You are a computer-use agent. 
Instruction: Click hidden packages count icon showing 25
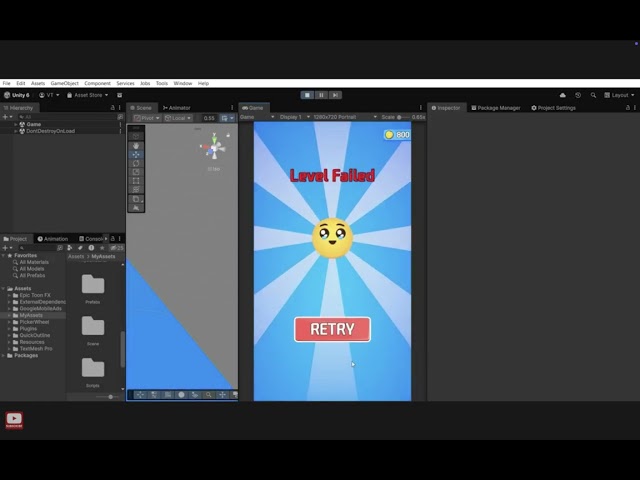[x=117, y=248]
